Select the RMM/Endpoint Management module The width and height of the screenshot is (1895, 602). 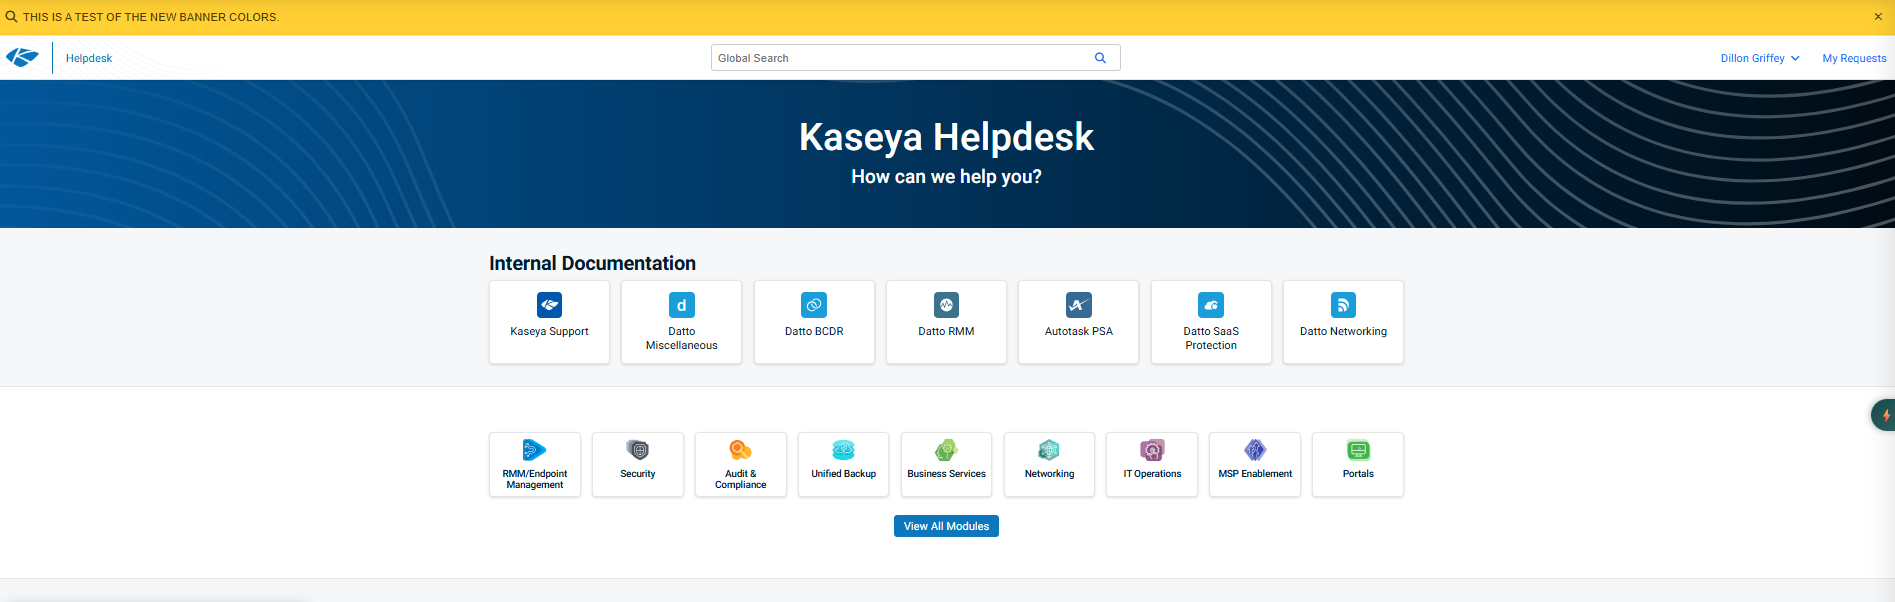535,464
